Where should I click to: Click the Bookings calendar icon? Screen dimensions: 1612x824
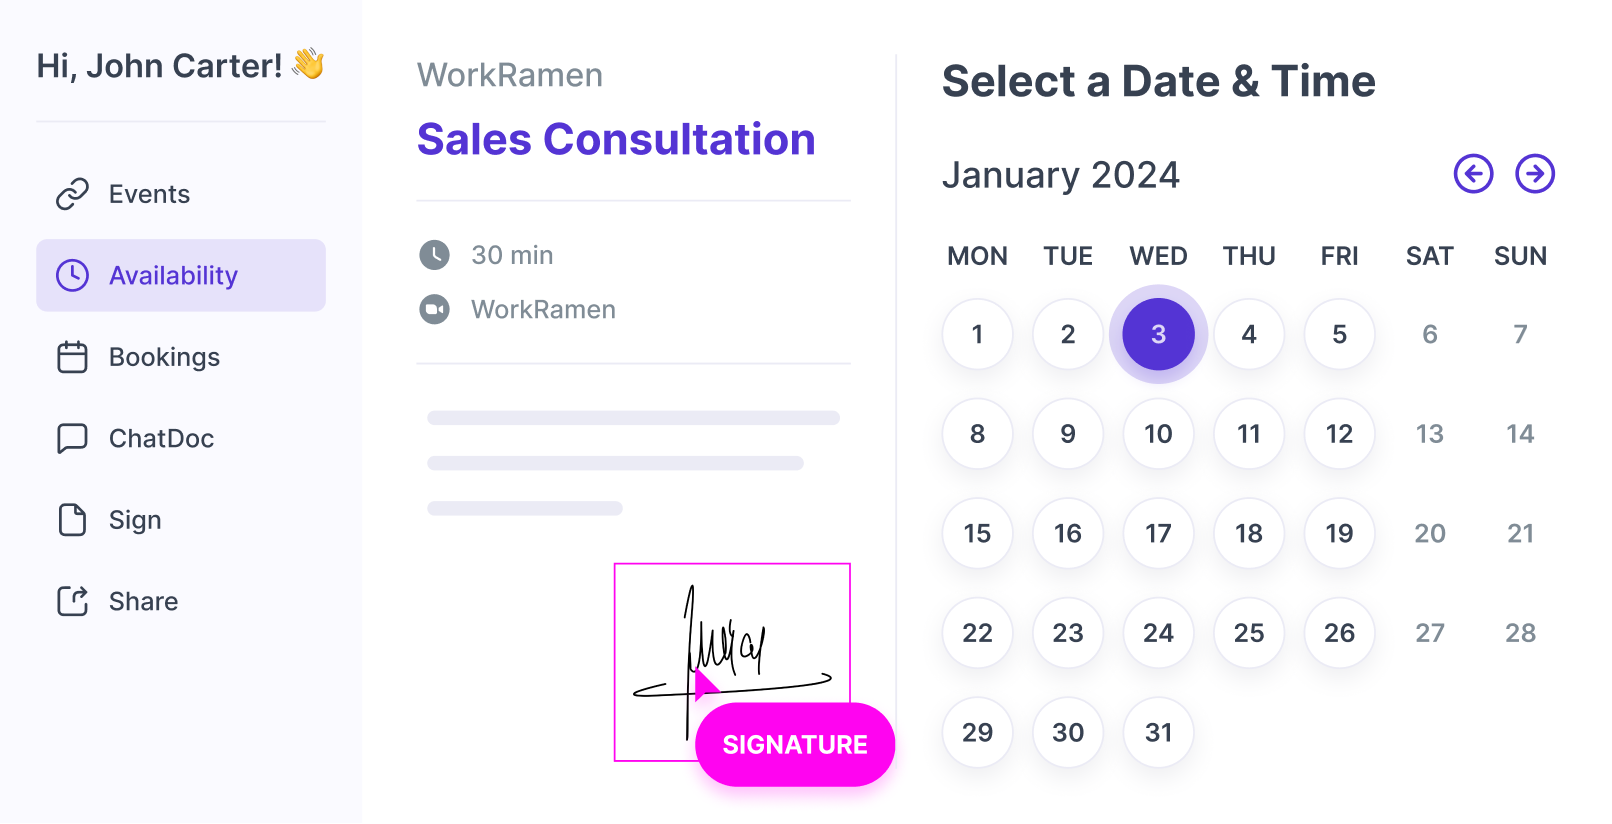tap(71, 357)
